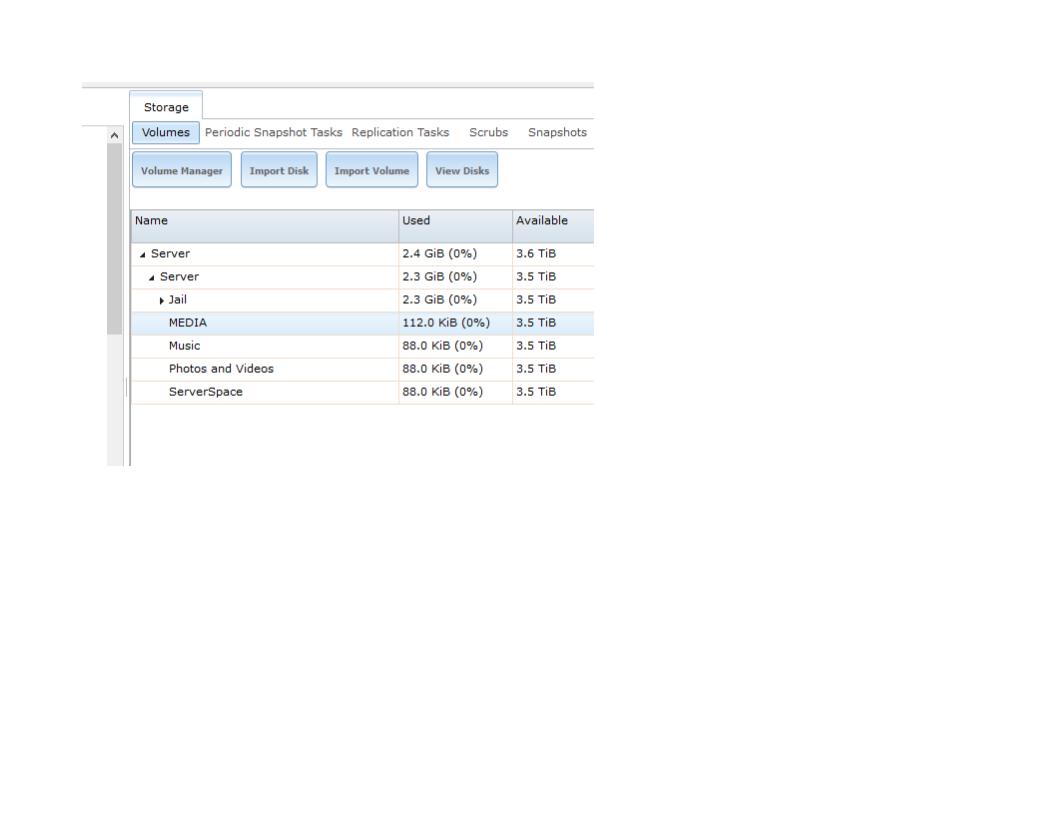Viewport: 1056px width, 816px height.
Task: Sort by the Name column header
Action: pyautogui.click(x=265, y=226)
